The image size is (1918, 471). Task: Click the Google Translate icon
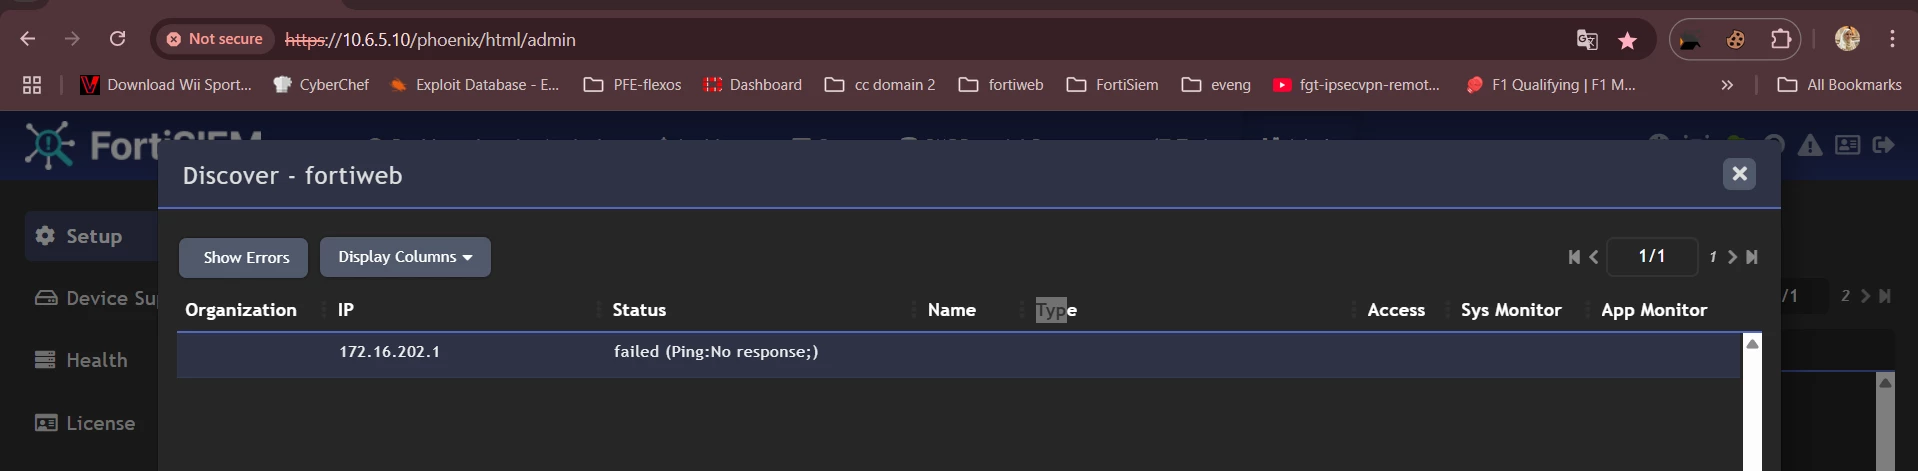pos(1587,40)
